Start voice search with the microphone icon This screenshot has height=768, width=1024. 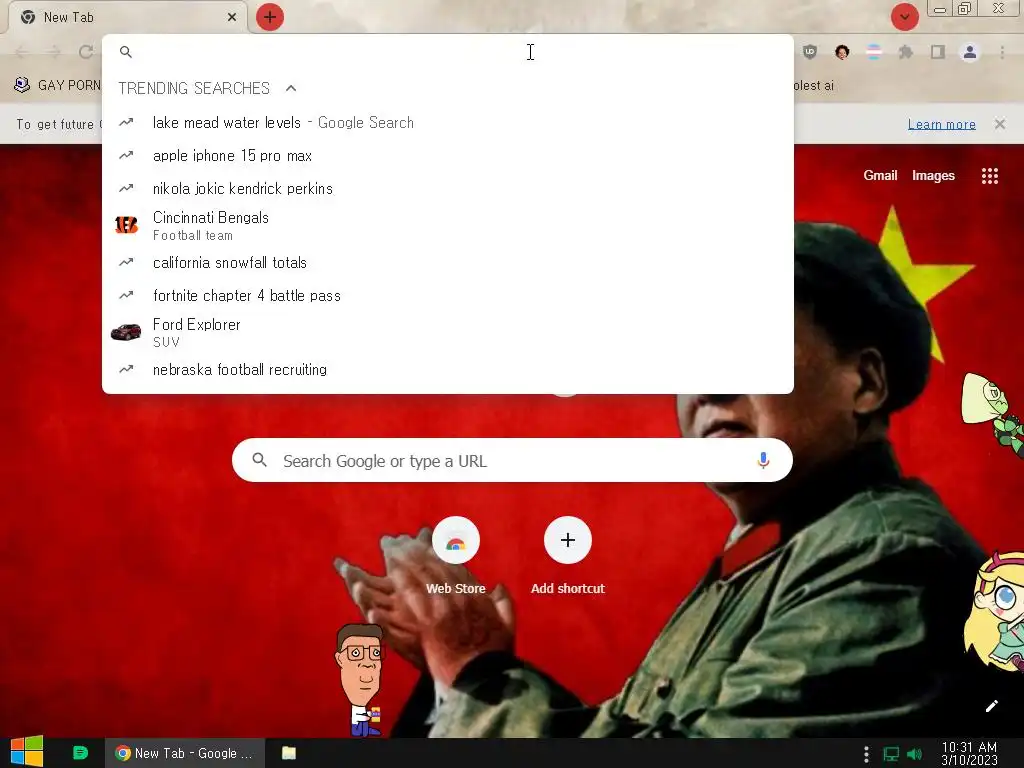[x=763, y=460]
